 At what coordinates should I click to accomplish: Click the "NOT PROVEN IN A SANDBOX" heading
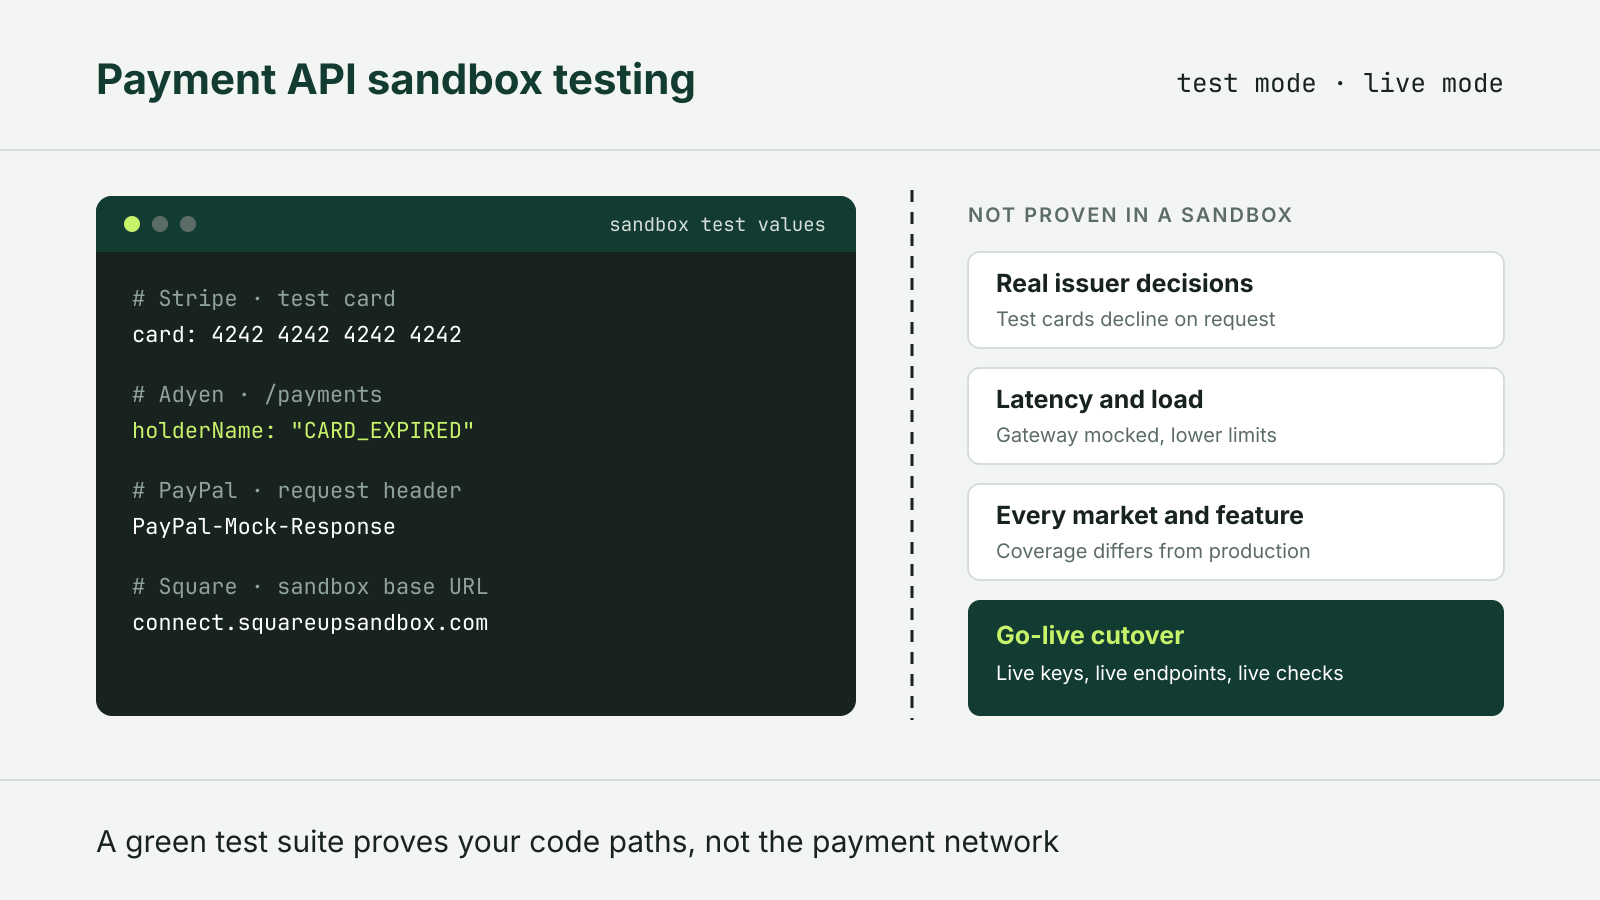coord(1130,215)
